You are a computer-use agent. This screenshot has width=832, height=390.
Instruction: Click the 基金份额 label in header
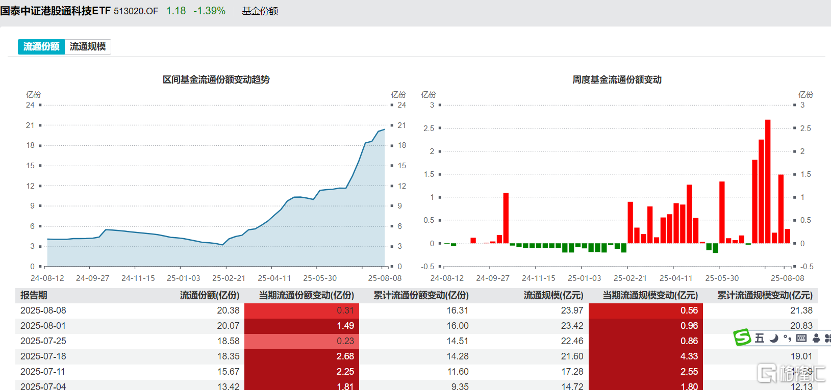(x=260, y=11)
